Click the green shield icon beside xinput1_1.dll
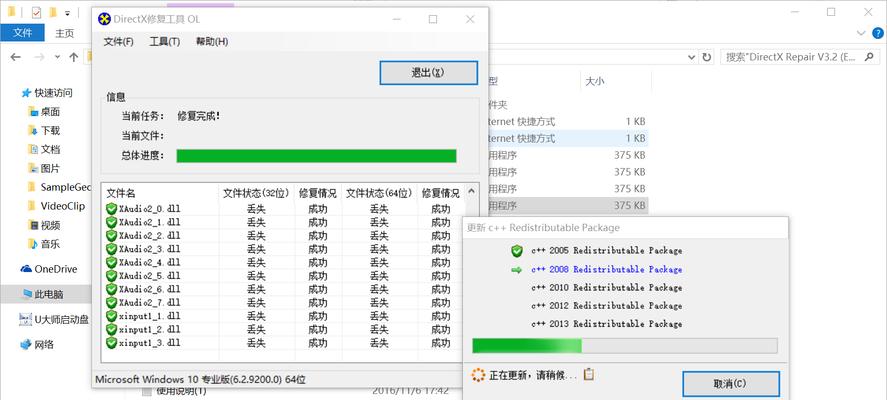The width and height of the screenshot is (887, 400). pos(111,316)
